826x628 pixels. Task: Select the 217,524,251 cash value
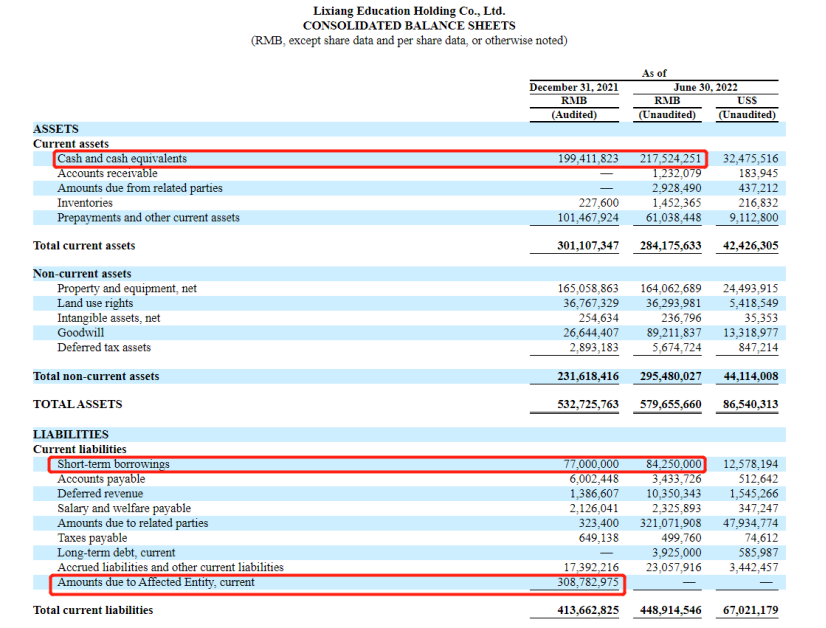(x=670, y=159)
